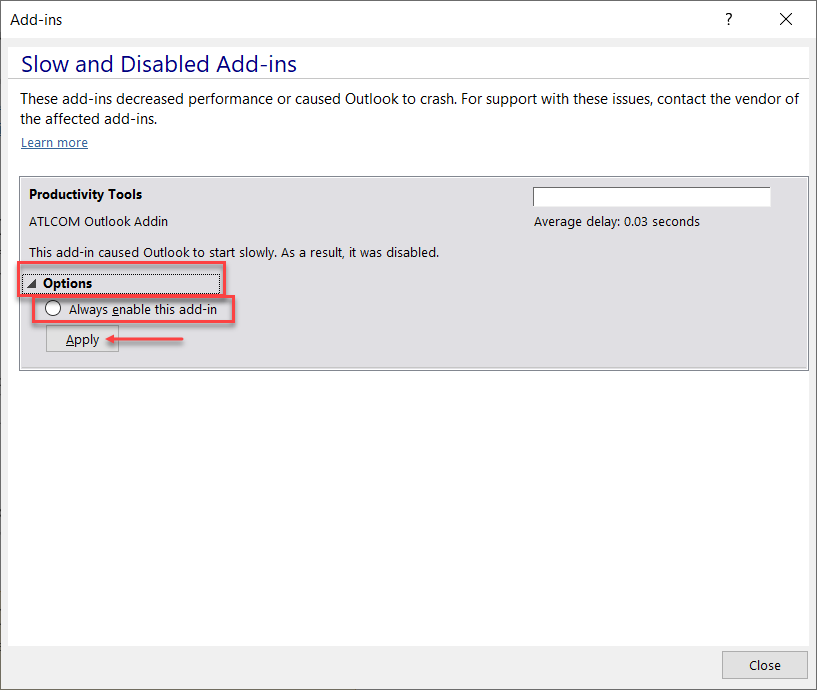Select the Productivity Tools add-in name
The image size is (817, 690).
point(86,195)
